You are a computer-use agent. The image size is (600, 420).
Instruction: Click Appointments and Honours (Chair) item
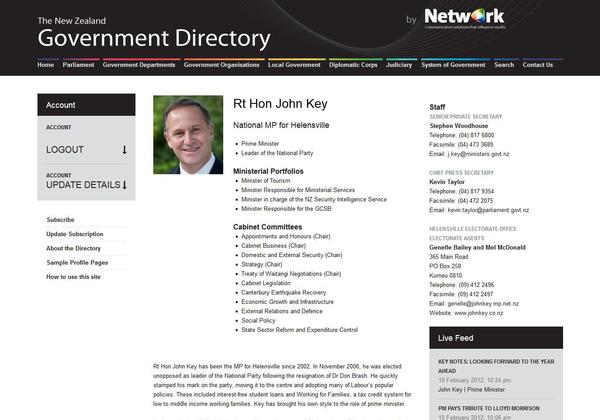pyautogui.click(x=286, y=236)
